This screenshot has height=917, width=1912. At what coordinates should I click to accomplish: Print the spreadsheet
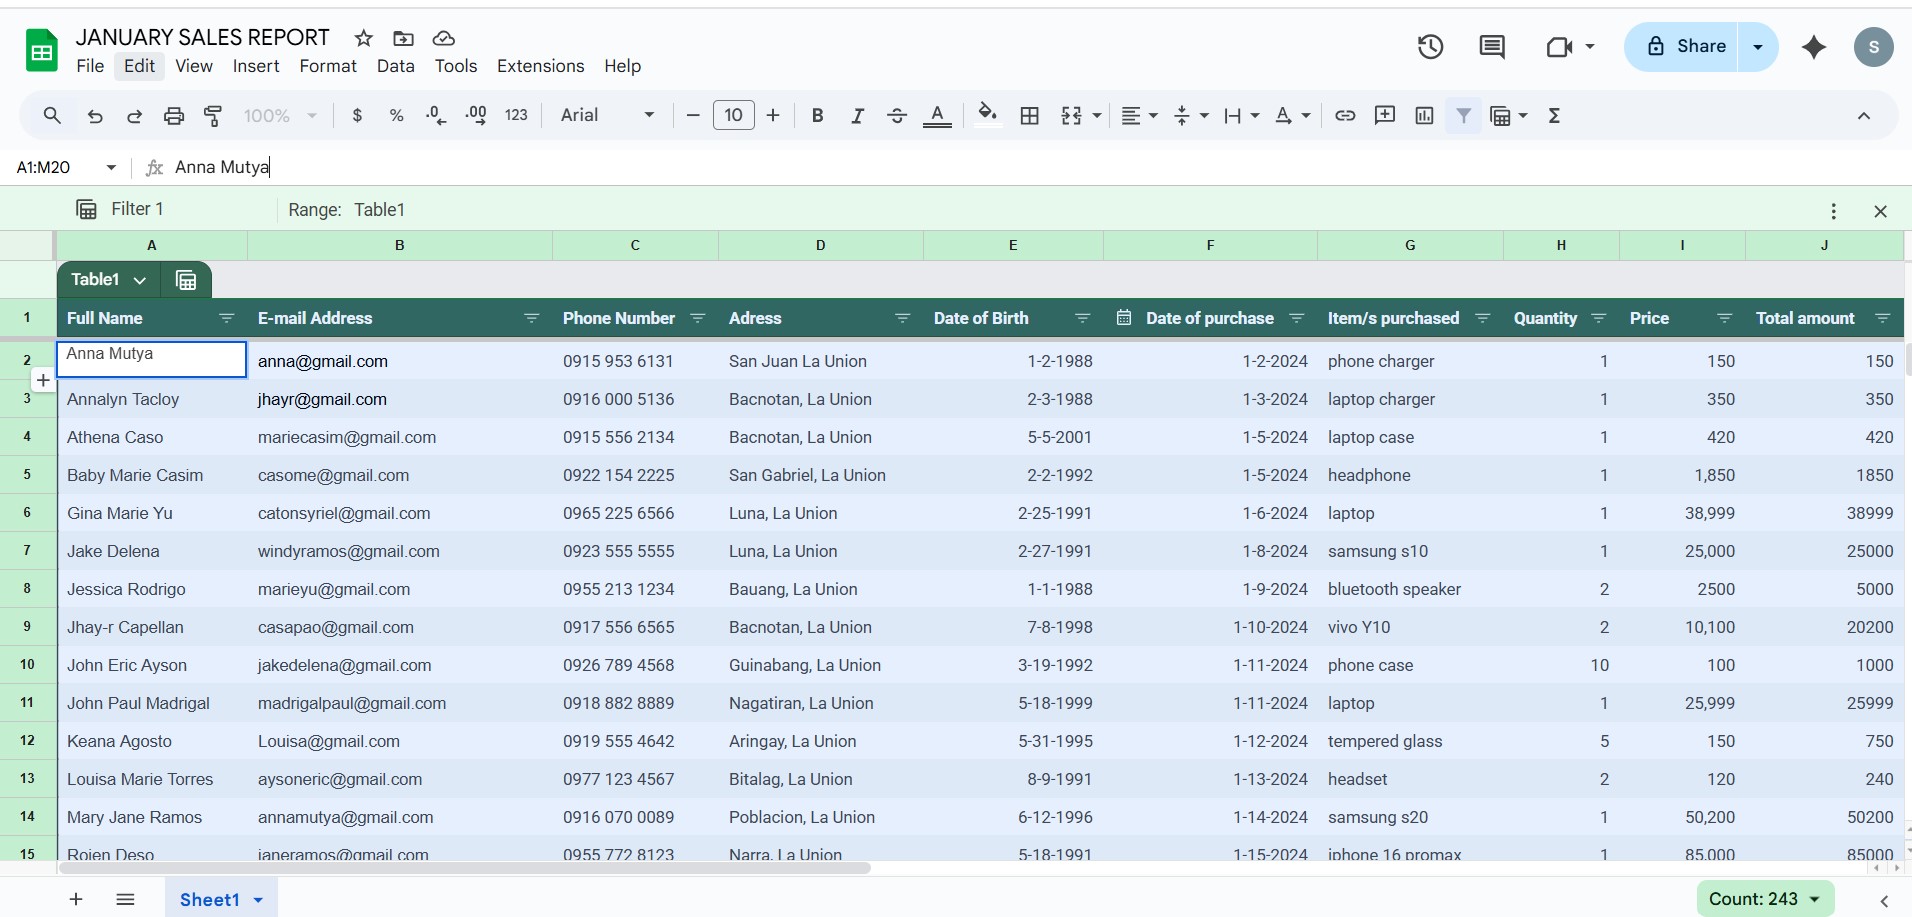[174, 116]
